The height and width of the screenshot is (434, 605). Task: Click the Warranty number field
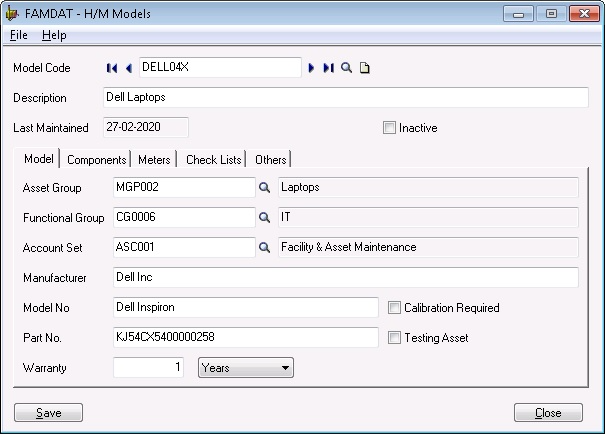click(x=149, y=367)
